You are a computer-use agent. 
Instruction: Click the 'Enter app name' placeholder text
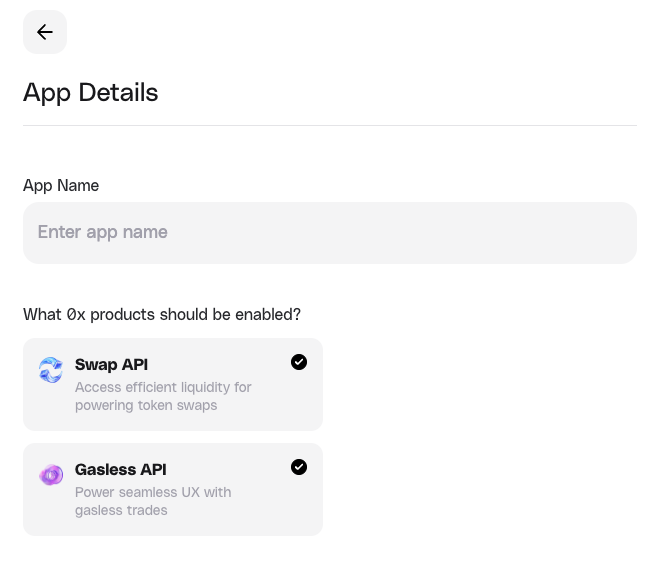103,232
